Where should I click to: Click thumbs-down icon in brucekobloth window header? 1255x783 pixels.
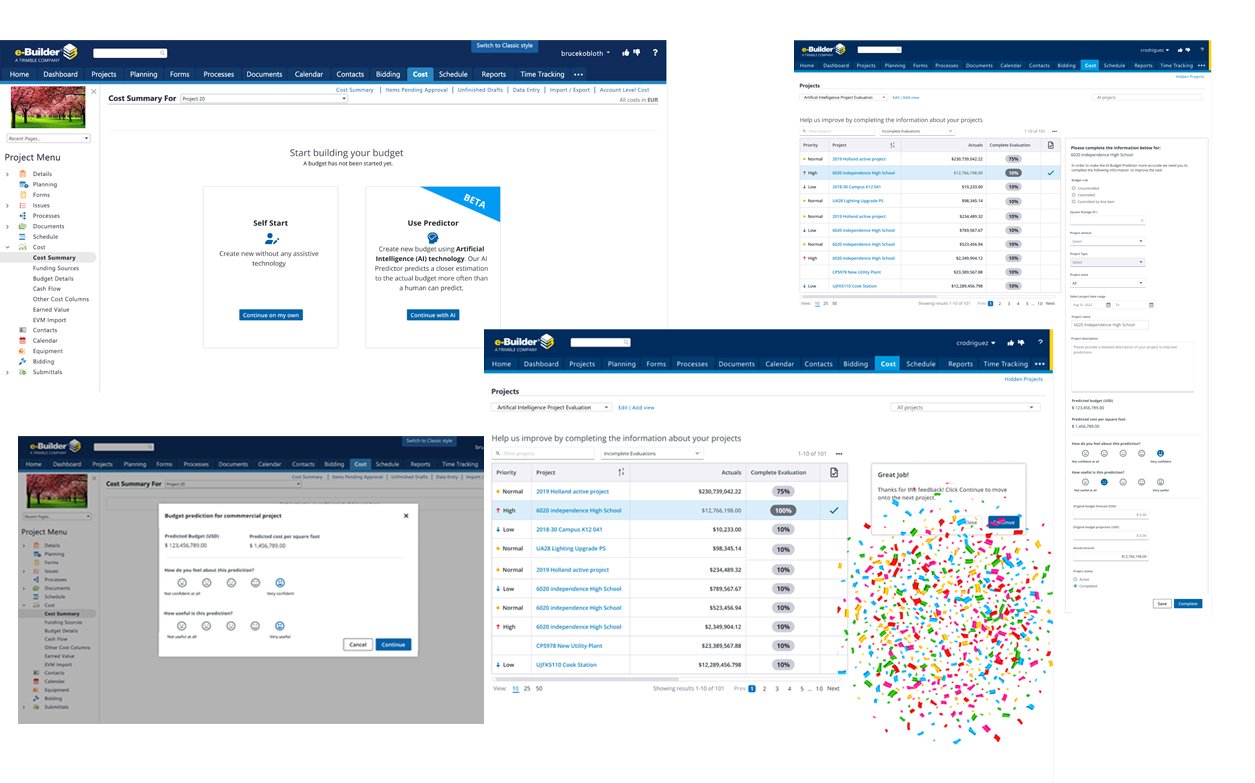(637, 52)
